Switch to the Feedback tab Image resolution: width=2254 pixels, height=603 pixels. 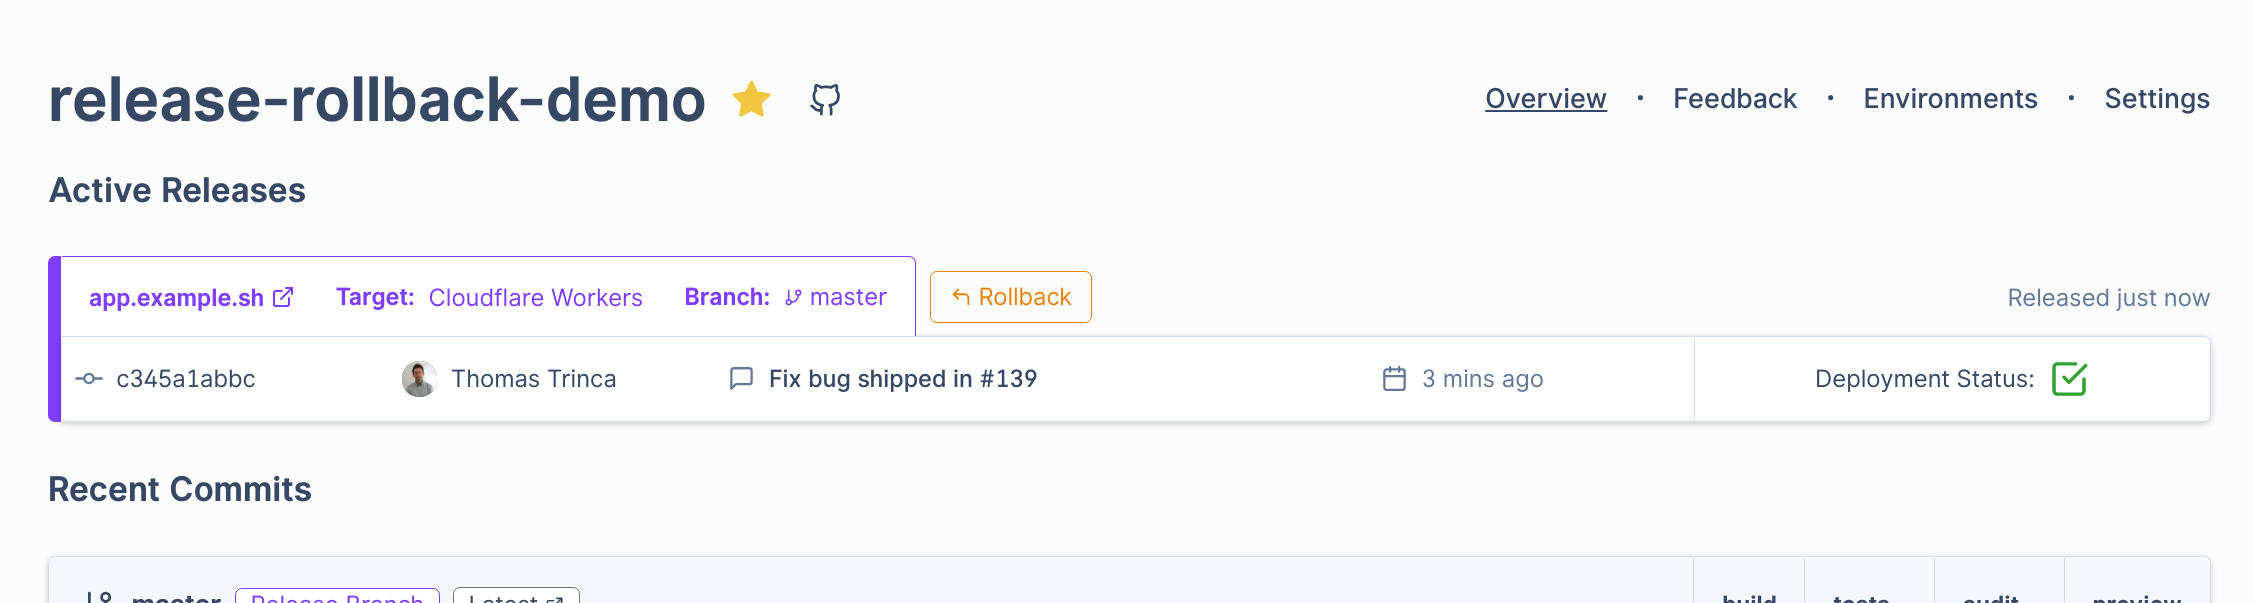point(1734,99)
